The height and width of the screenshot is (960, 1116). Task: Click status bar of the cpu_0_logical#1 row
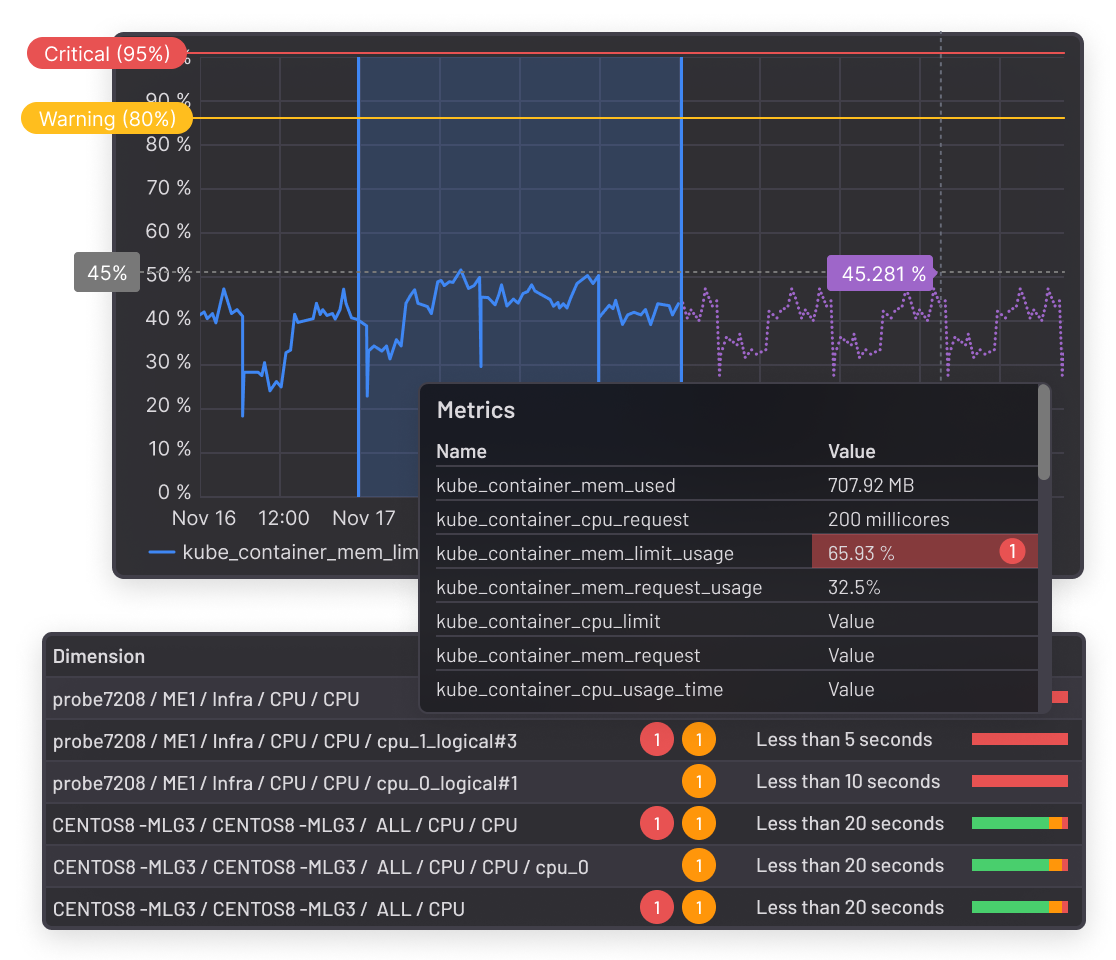1019,781
